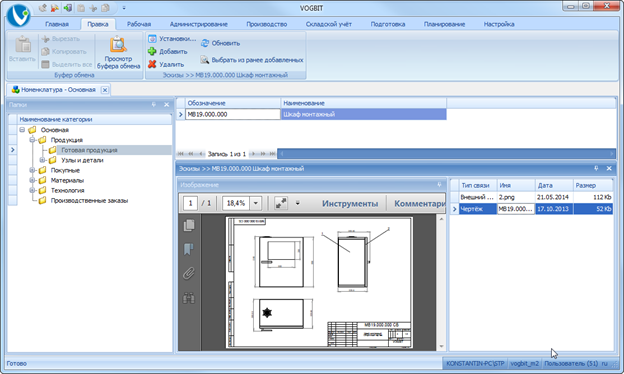The width and height of the screenshot is (624, 374).
Task: Click the red cross Удалить icon
Action: pyautogui.click(x=152, y=64)
